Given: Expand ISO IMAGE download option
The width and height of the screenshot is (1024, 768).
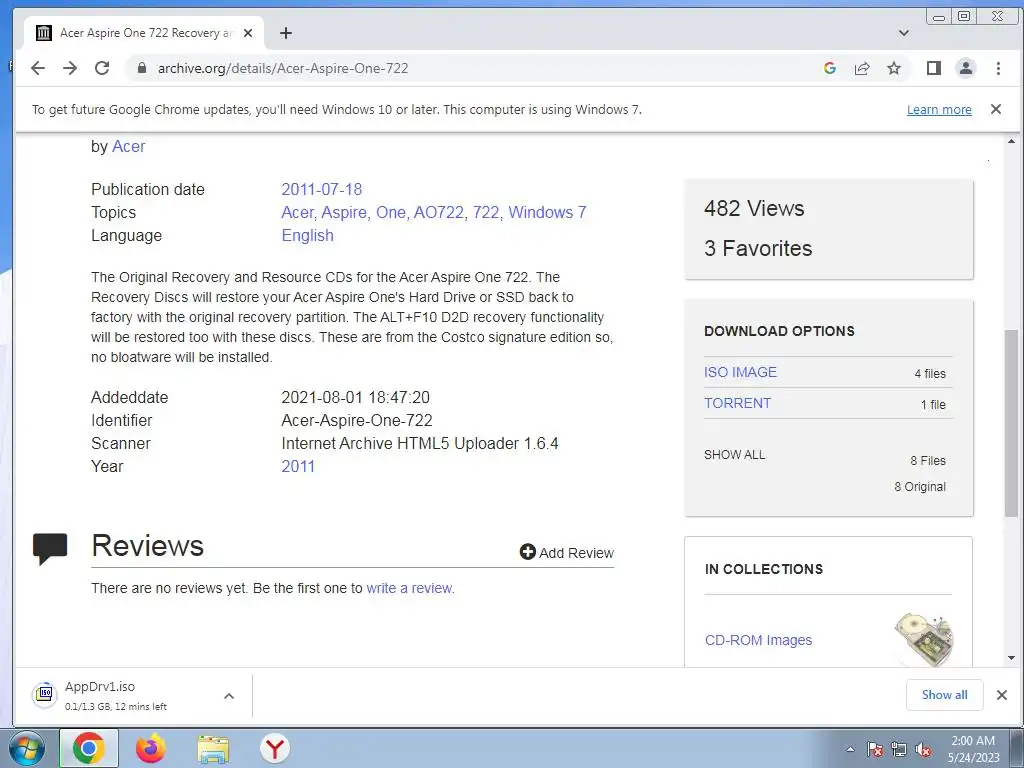Looking at the screenshot, I should [x=741, y=372].
